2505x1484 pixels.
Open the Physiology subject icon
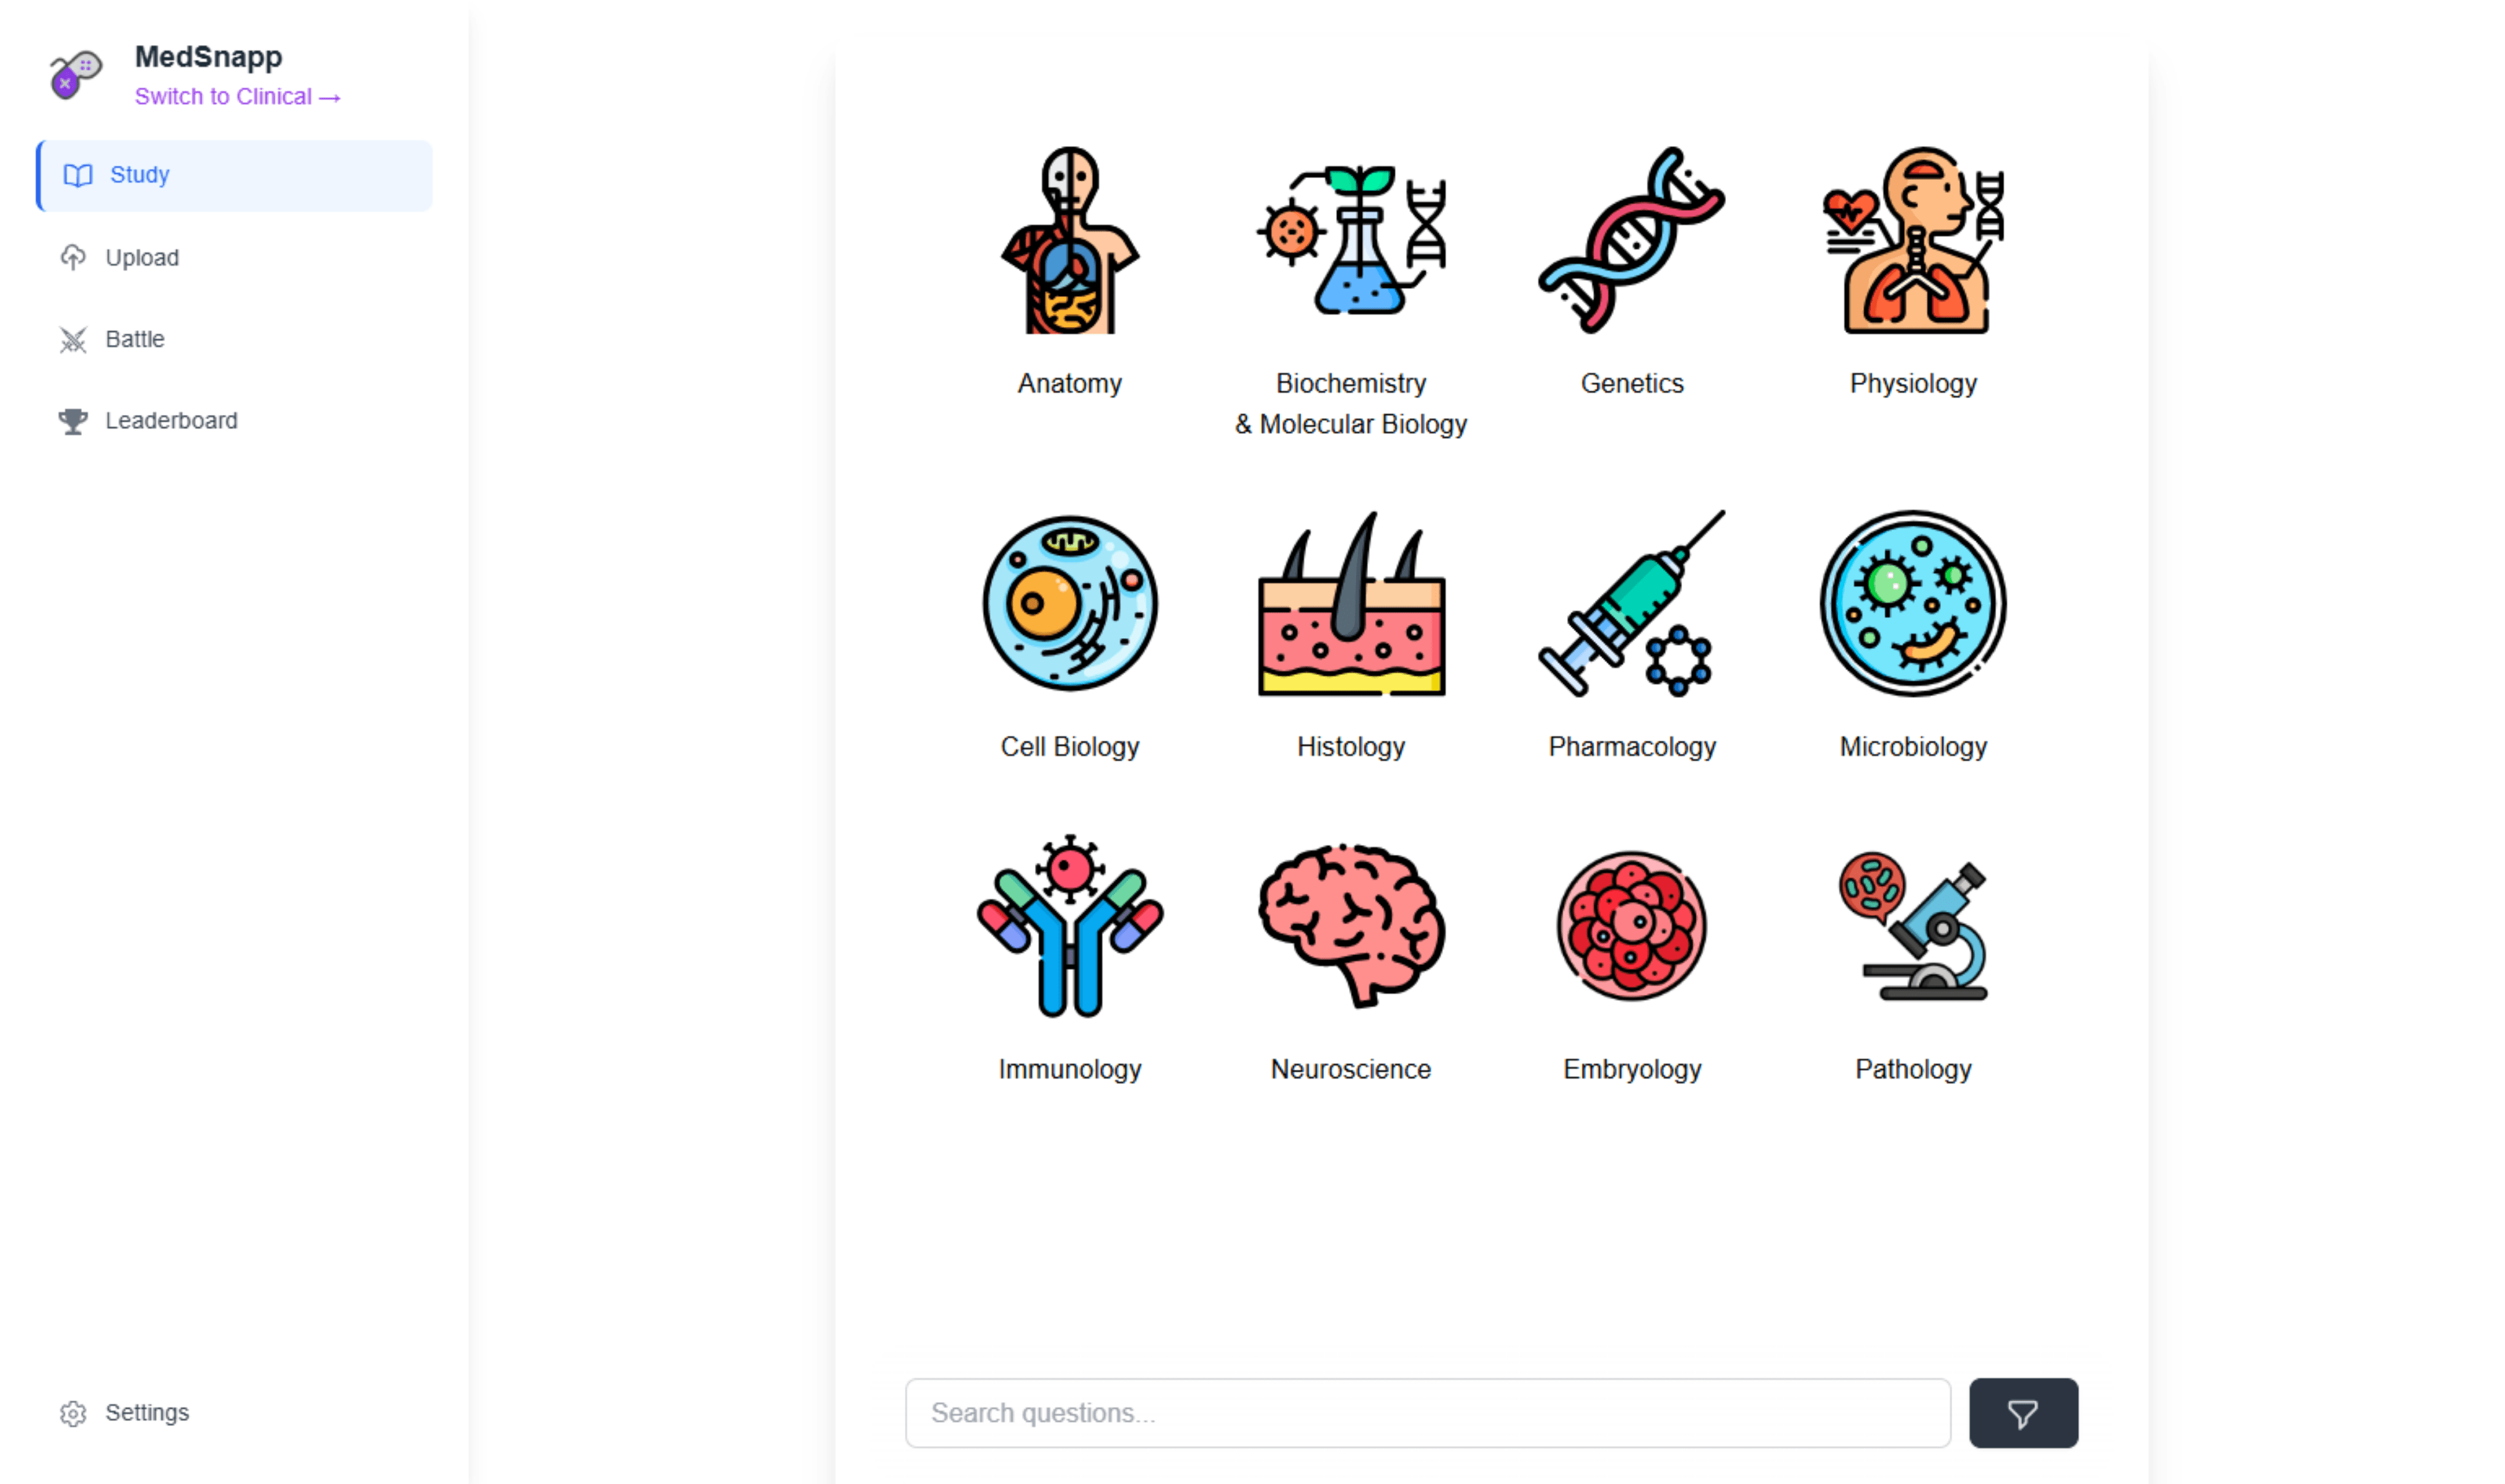click(x=1912, y=240)
